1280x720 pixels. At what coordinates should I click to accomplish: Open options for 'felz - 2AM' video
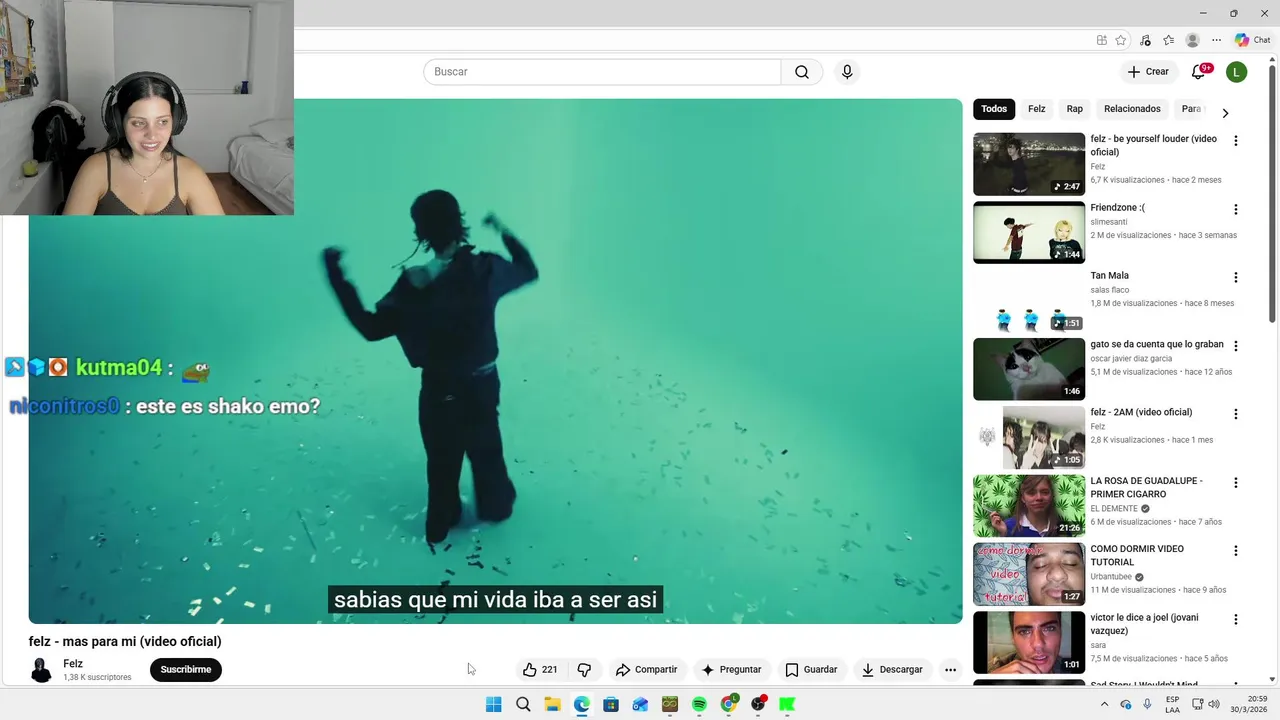(1236, 414)
